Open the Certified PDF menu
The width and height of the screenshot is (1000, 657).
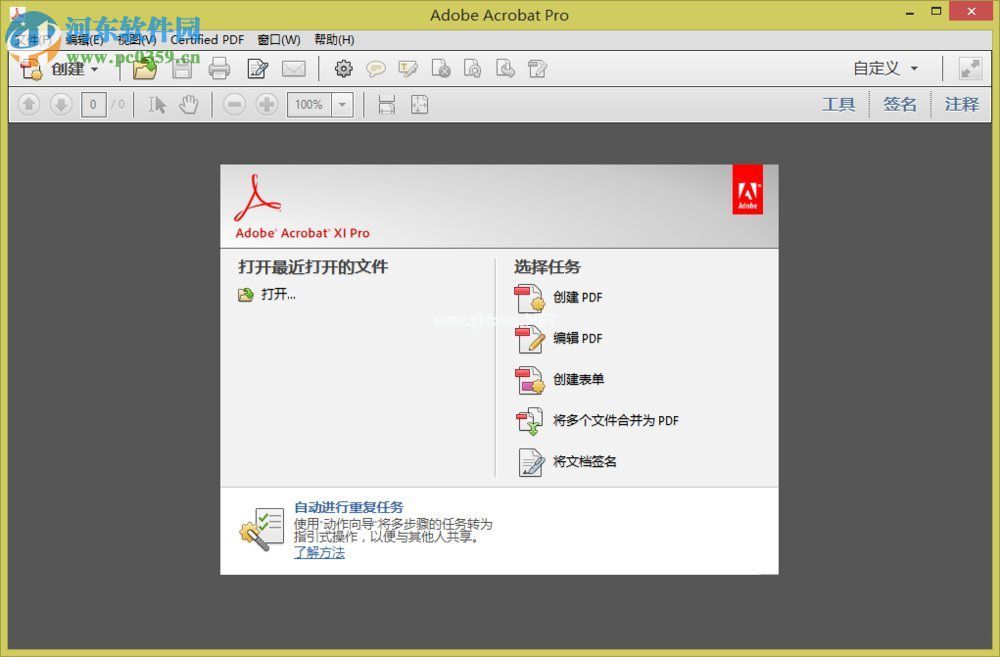pyautogui.click(x=207, y=40)
